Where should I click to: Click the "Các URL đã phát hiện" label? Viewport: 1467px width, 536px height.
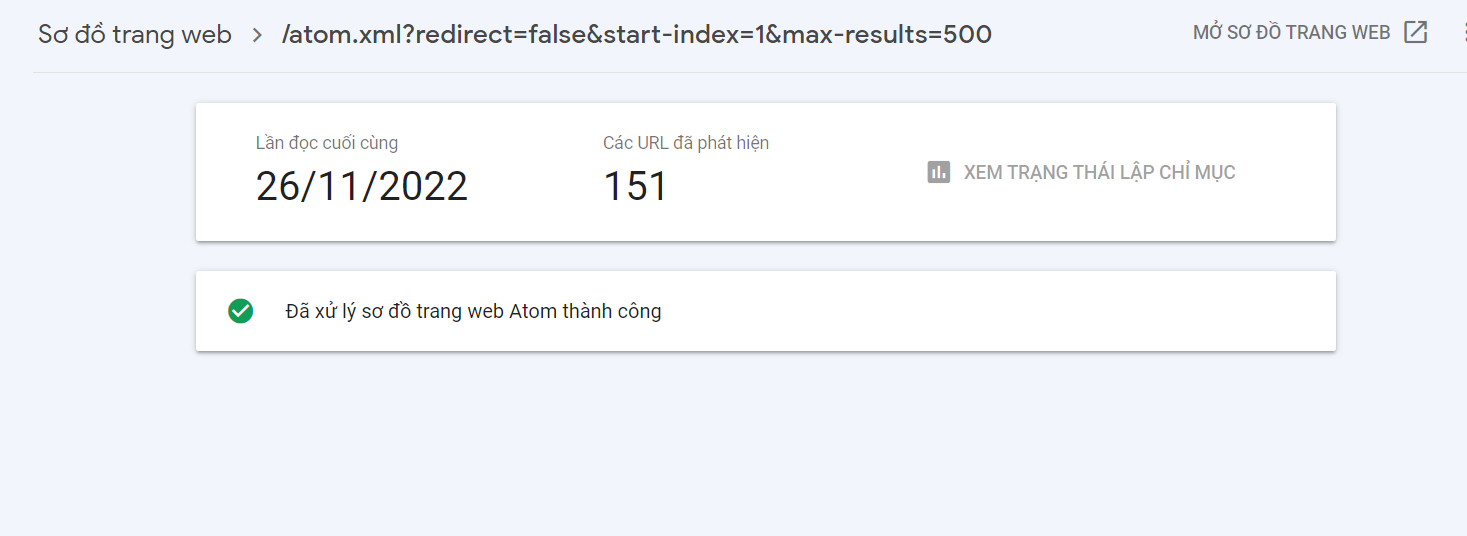[686, 143]
